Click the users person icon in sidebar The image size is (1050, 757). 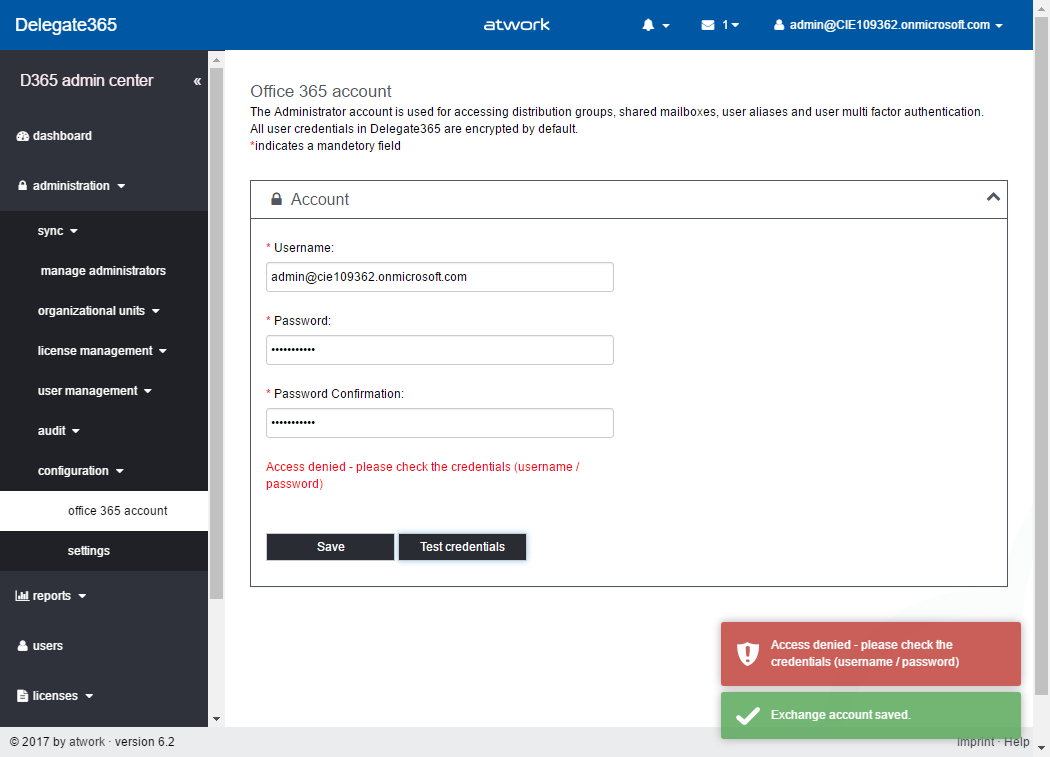click(22, 646)
